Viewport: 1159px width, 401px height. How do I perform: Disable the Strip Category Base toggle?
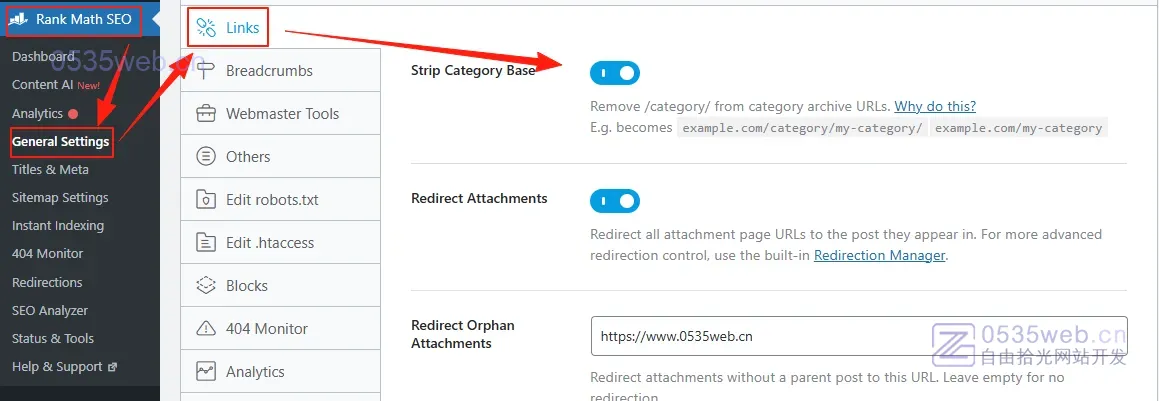pyautogui.click(x=614, y=73)
